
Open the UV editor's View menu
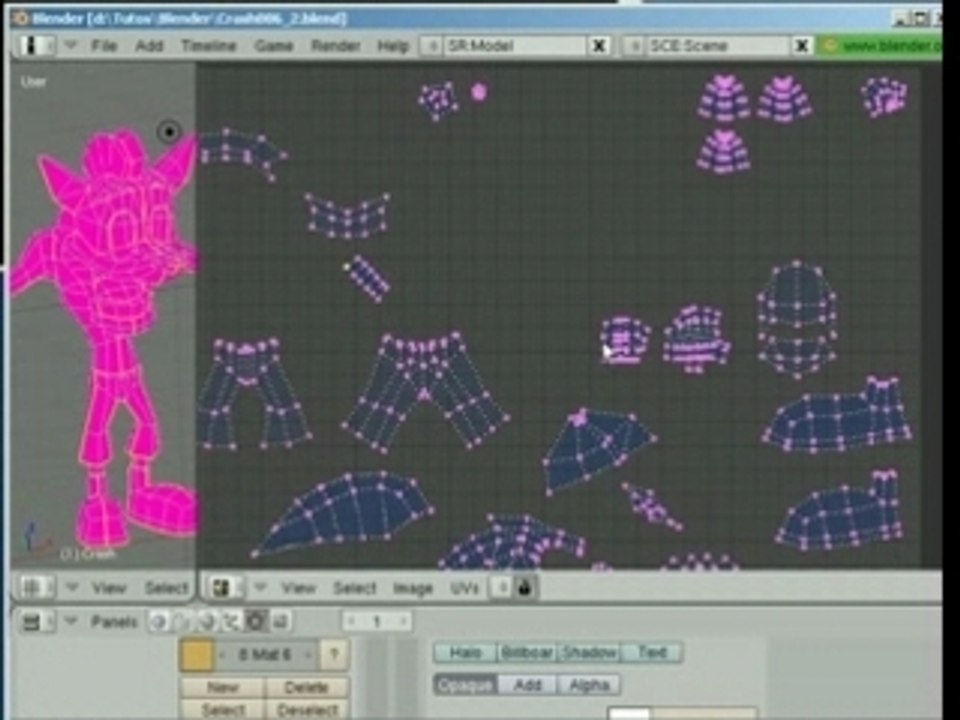coord(298,589)
